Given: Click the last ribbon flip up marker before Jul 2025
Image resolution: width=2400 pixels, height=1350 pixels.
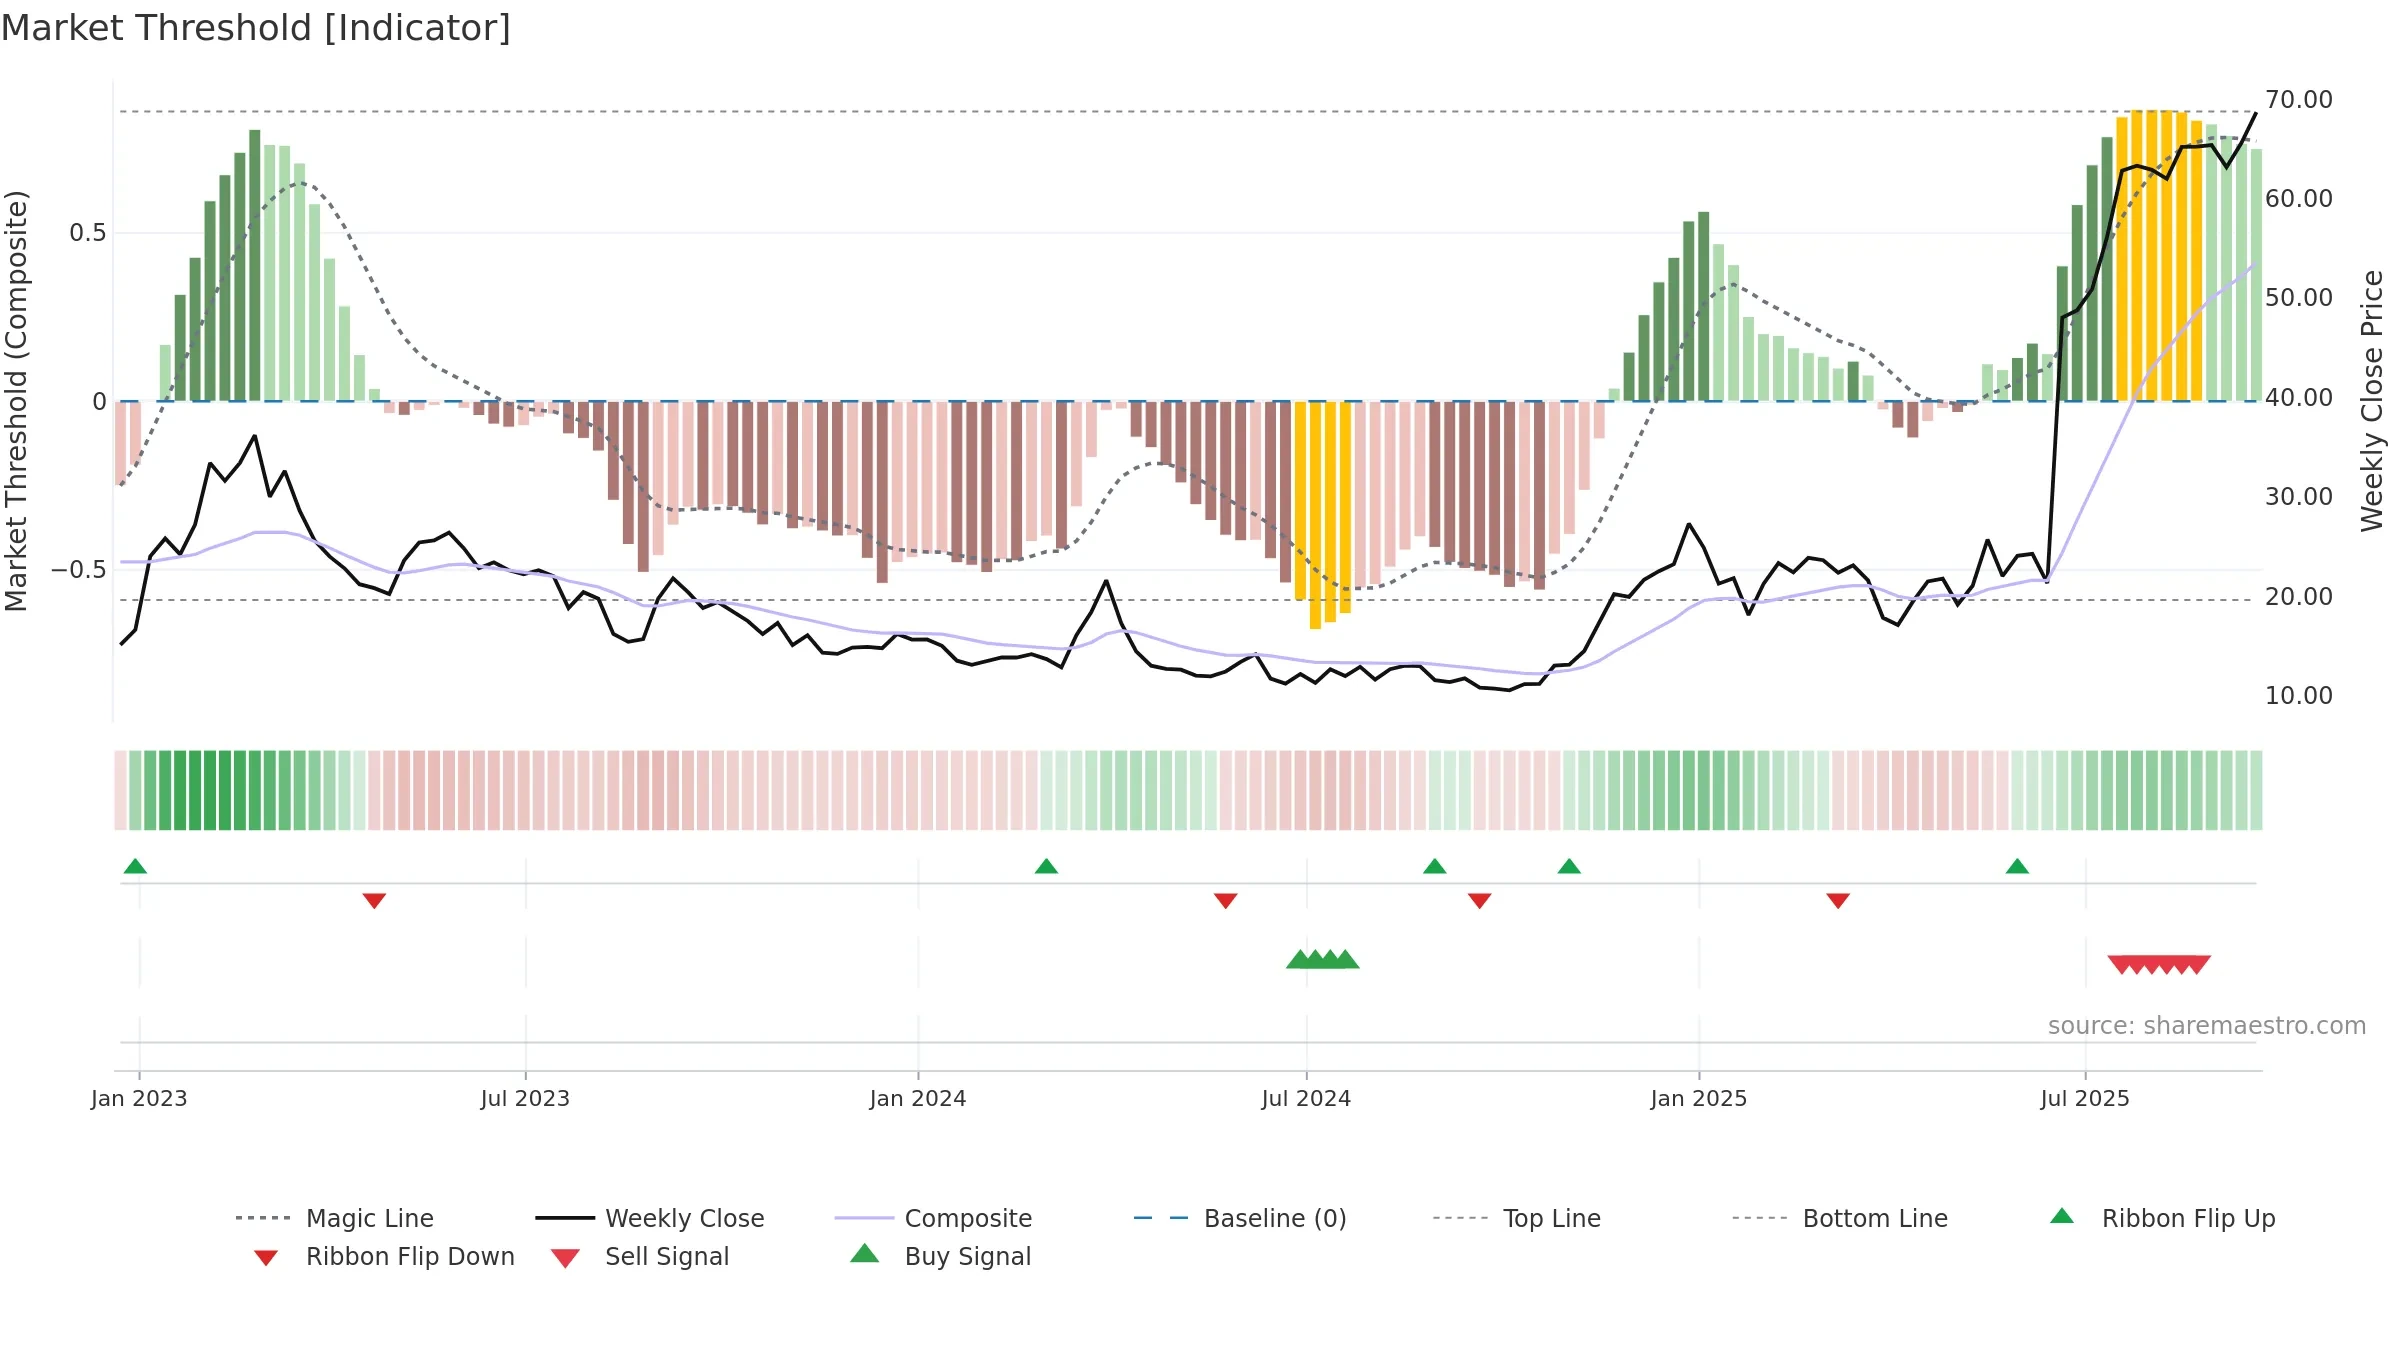Looking at the screenshot, I should (2017, 866).
